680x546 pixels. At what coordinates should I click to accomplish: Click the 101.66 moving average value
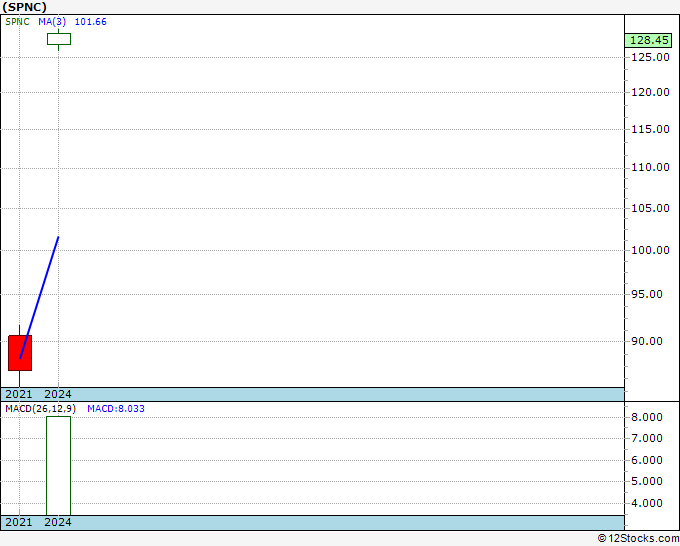90,21
